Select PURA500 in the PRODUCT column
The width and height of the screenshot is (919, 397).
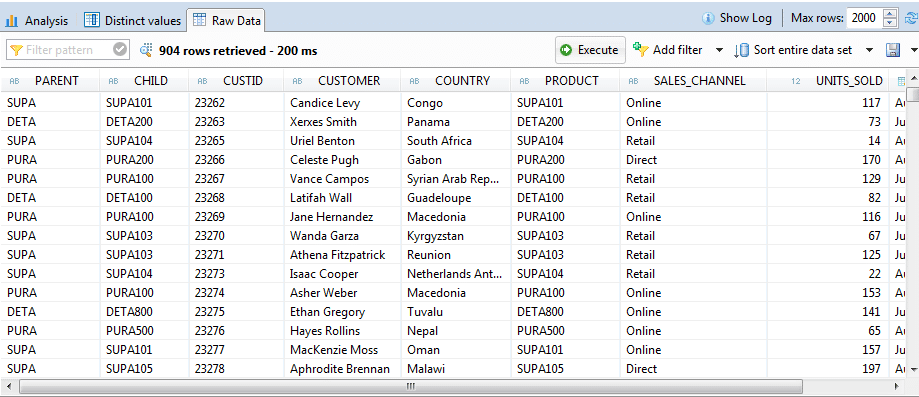point(565,331)
